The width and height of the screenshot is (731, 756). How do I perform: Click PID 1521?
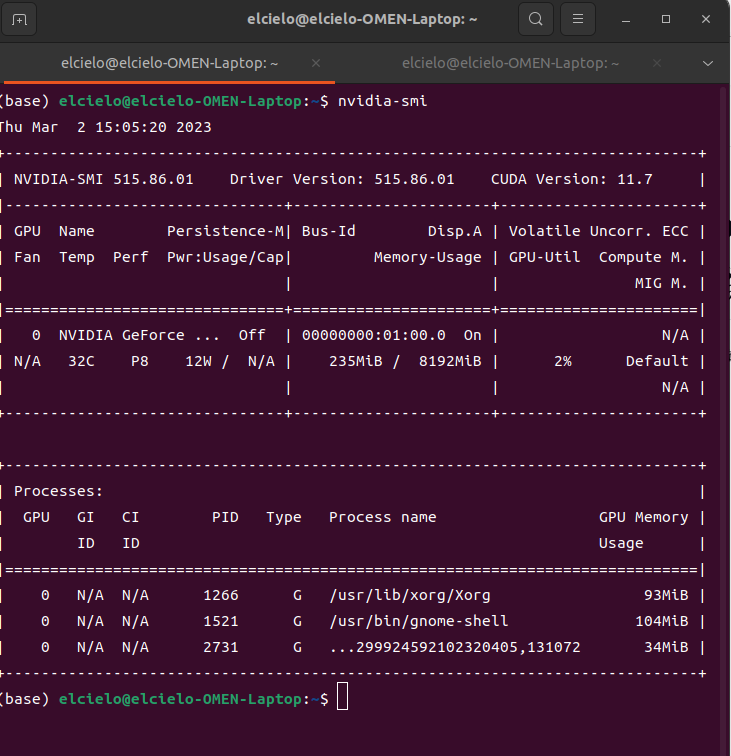click(221, 621)
